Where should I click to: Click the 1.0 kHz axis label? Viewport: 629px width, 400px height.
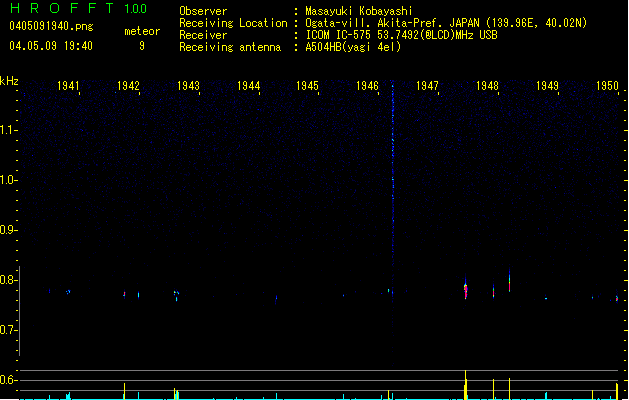pyautogui.click(x=8, y=180)
